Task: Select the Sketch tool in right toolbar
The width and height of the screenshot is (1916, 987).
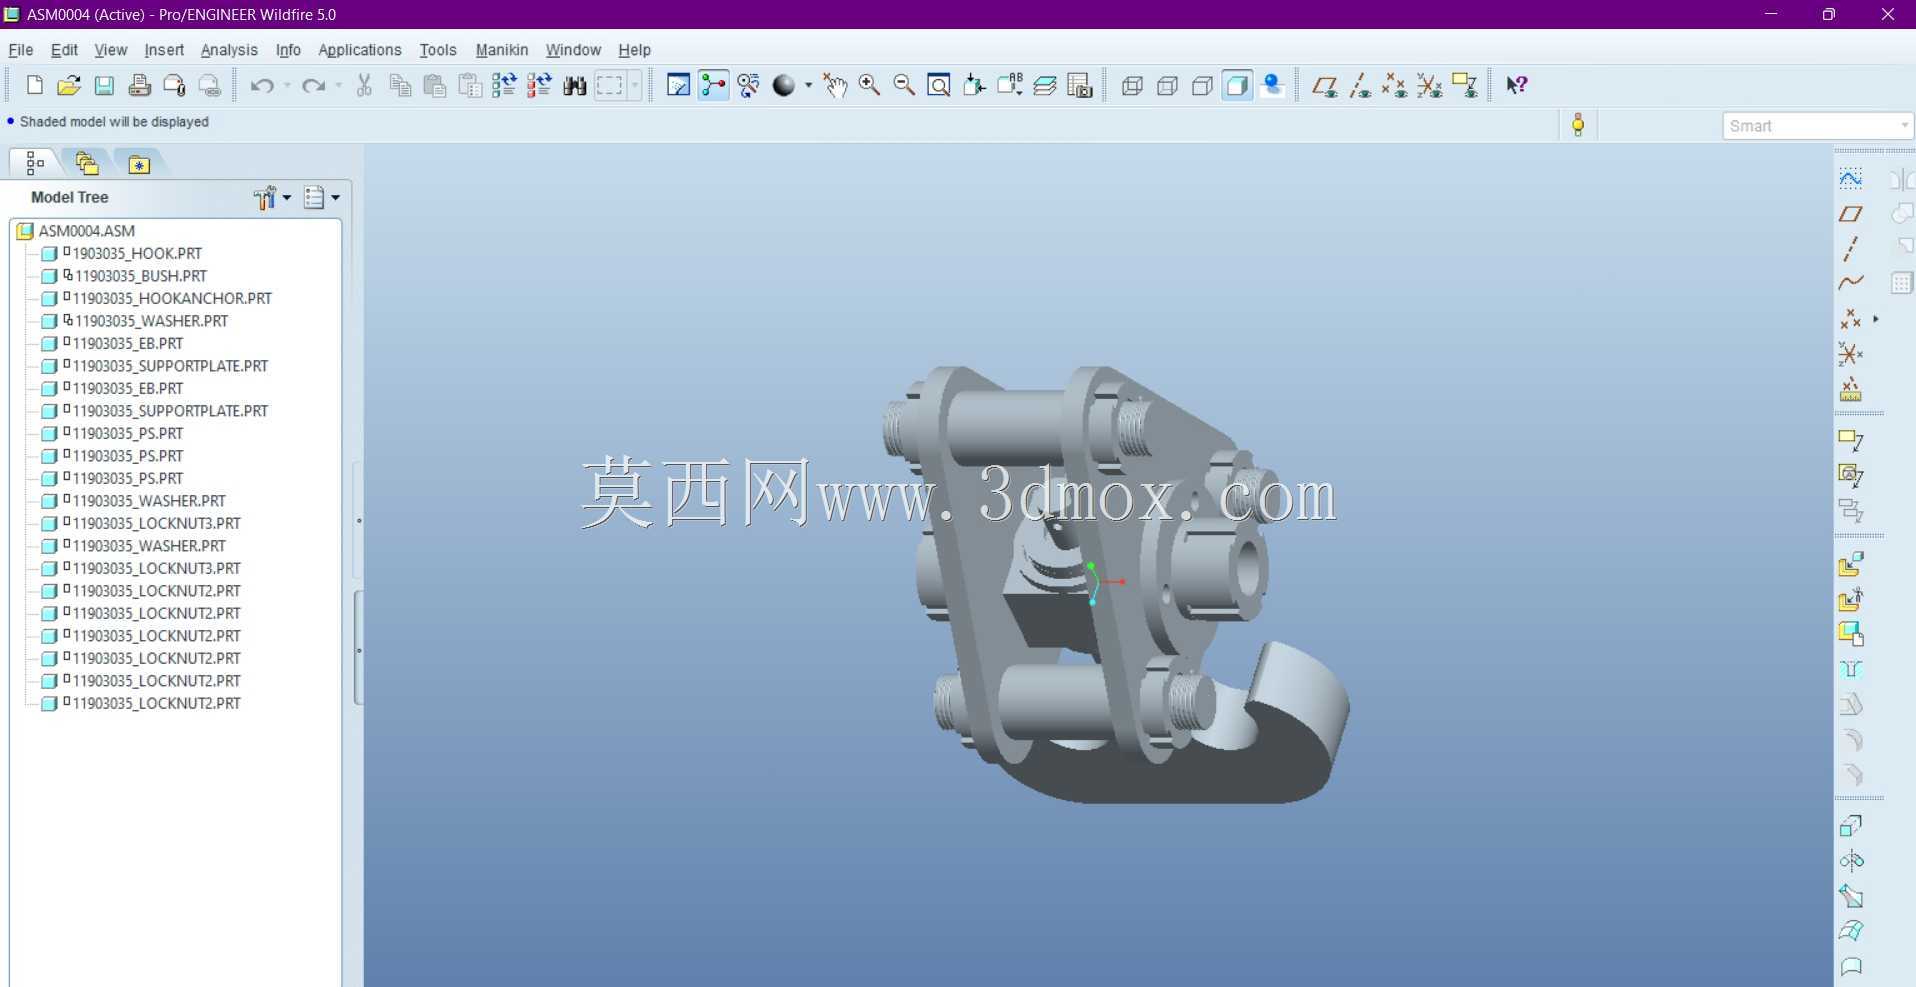Action: (x=1851, y=179)
